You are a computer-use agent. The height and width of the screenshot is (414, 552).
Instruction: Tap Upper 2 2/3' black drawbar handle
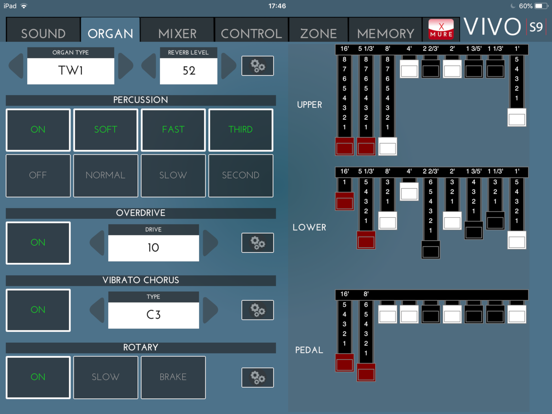point(431,69)
